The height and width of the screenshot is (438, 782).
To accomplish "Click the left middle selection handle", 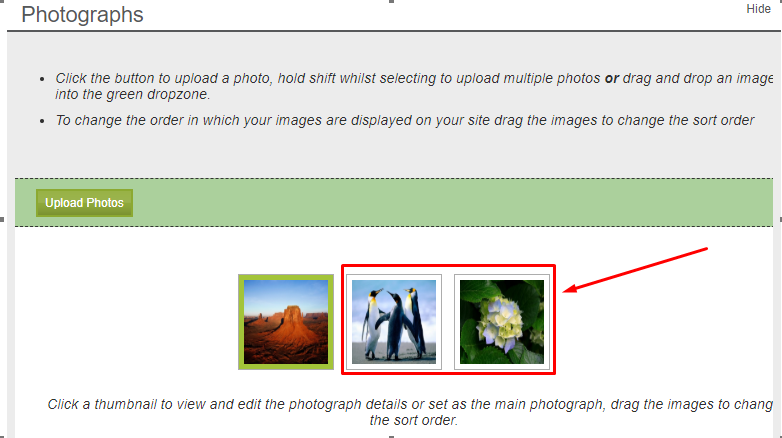I will point(2,219).
